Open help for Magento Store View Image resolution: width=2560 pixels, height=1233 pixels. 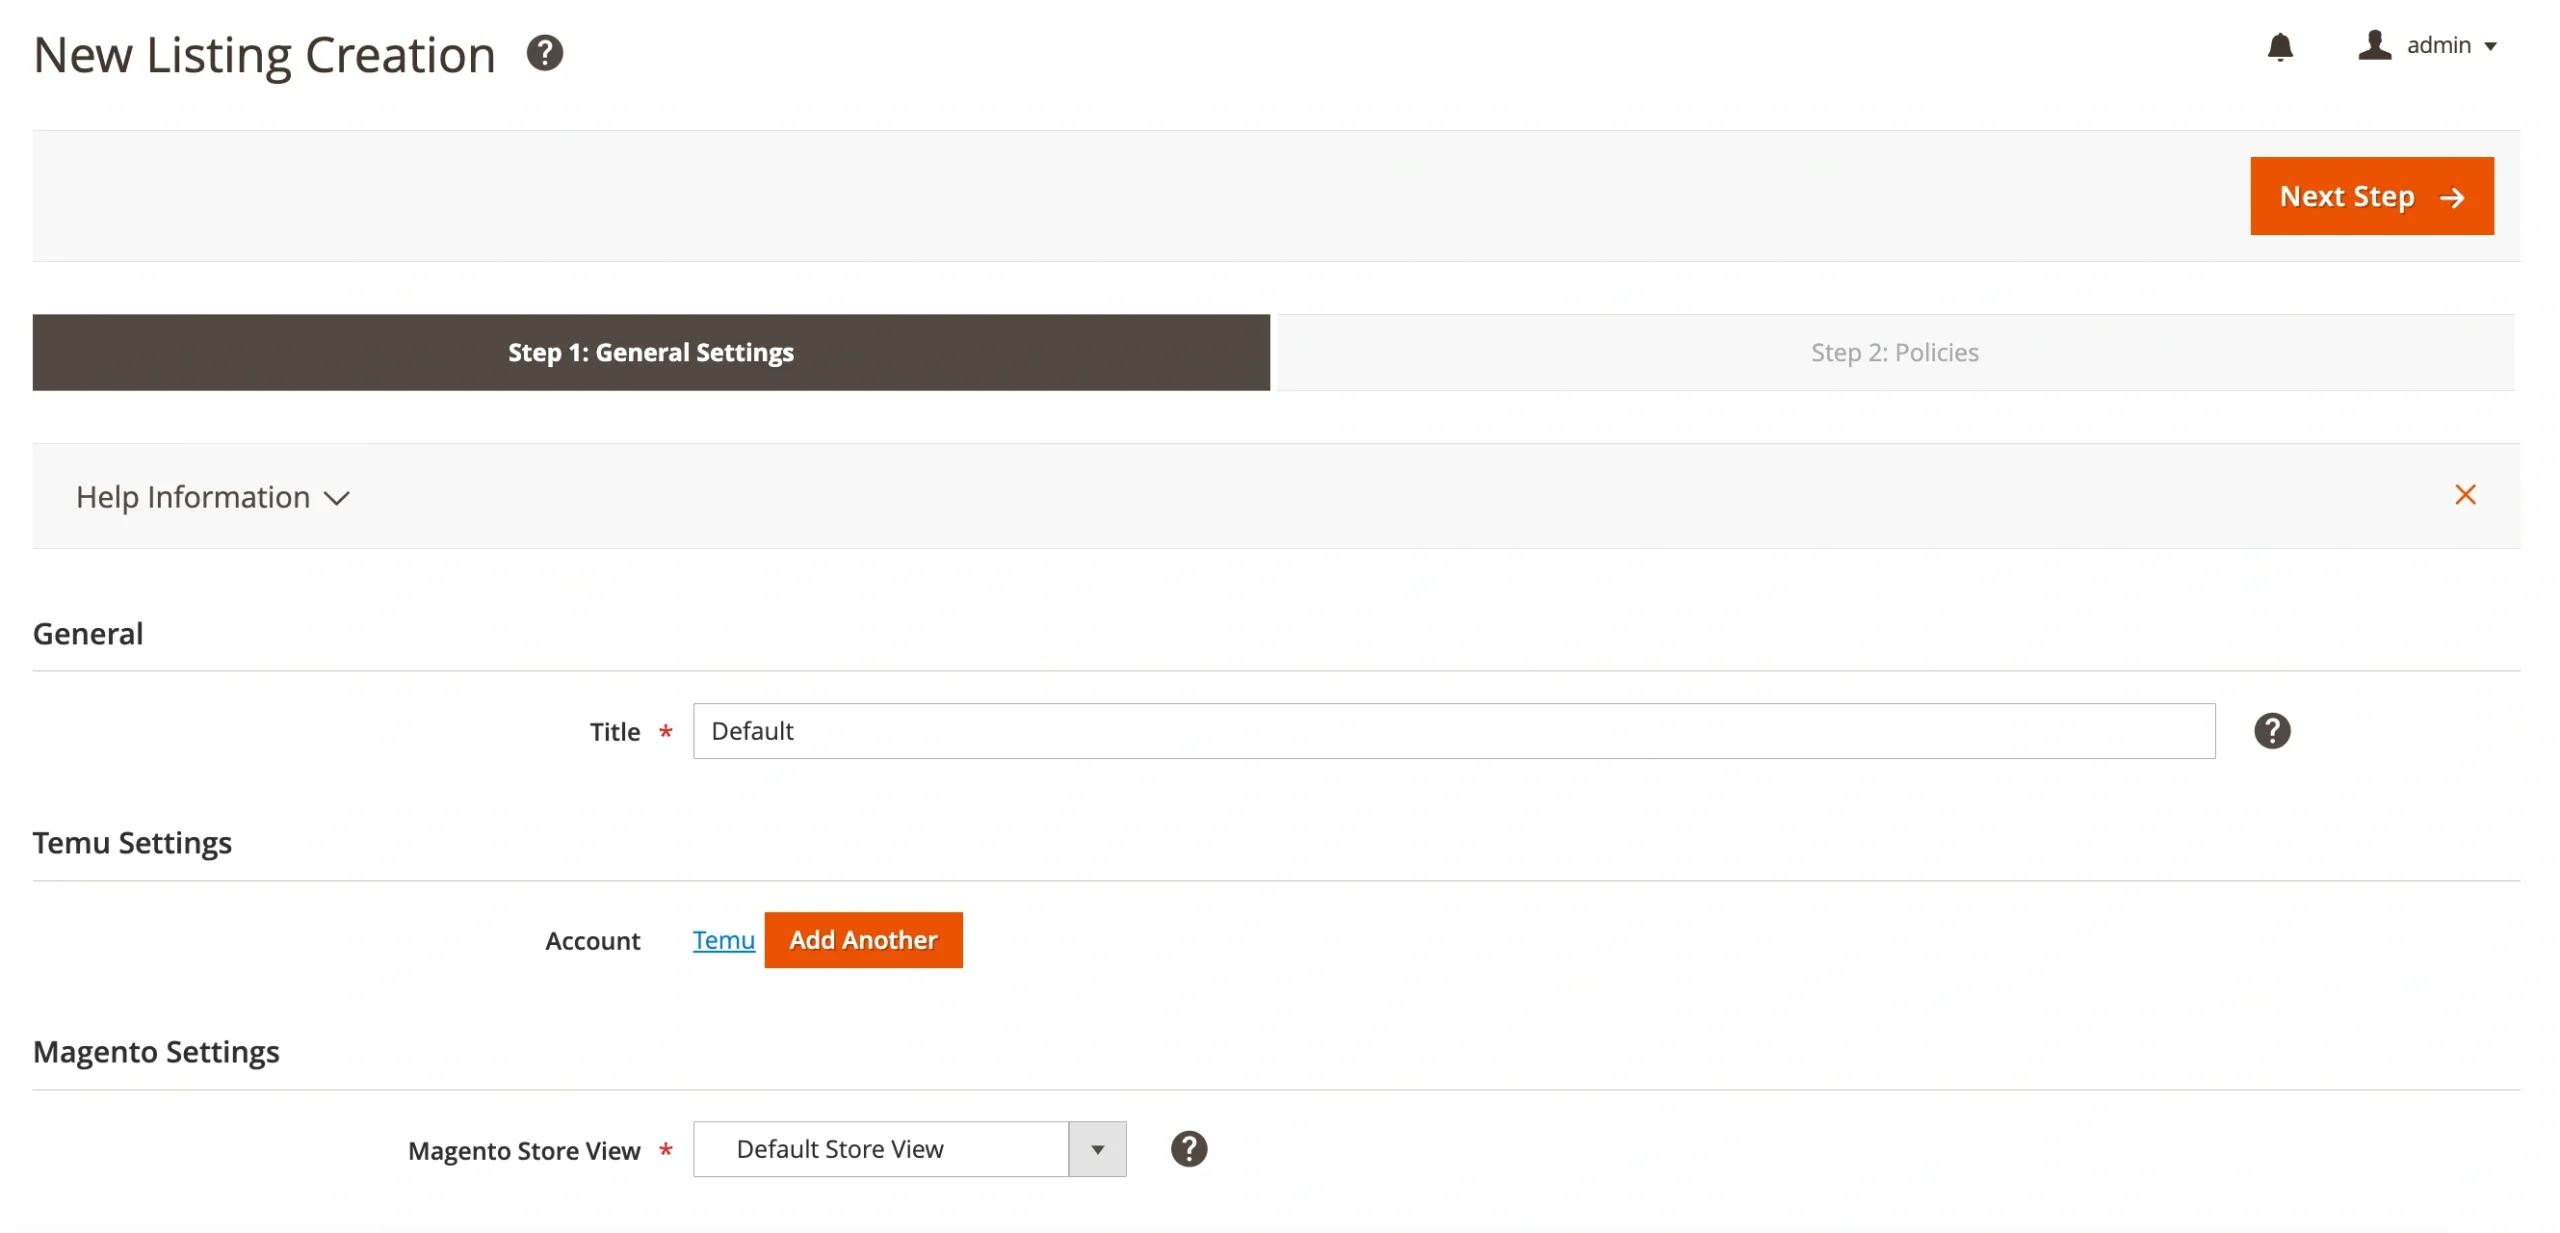pyautogui.click(x=1189, y=1149)
